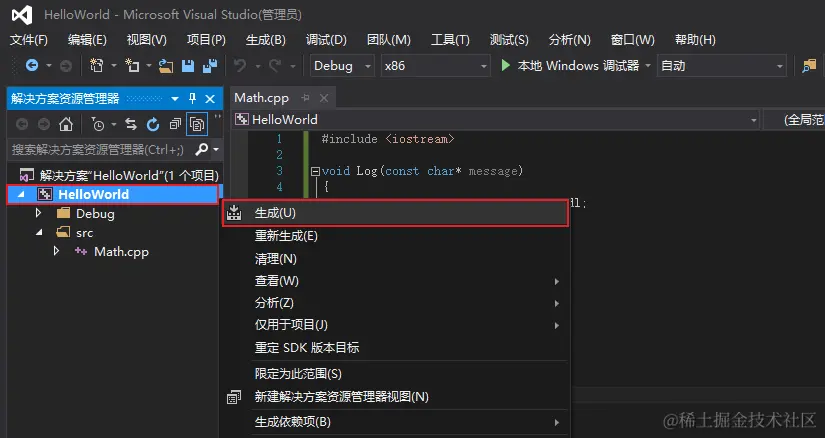The image size is (825, 438).
Task: Open the 编辑(E) menu
Action: (87, 40)
